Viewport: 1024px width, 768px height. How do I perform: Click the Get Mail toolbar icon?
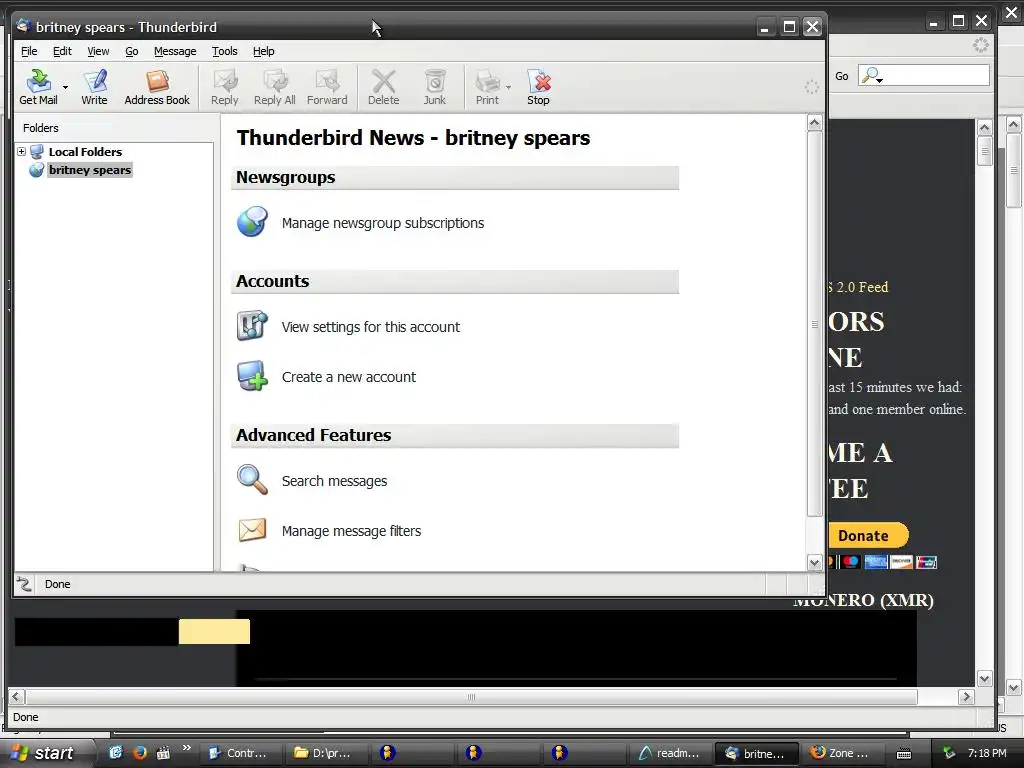coord(39,88)
